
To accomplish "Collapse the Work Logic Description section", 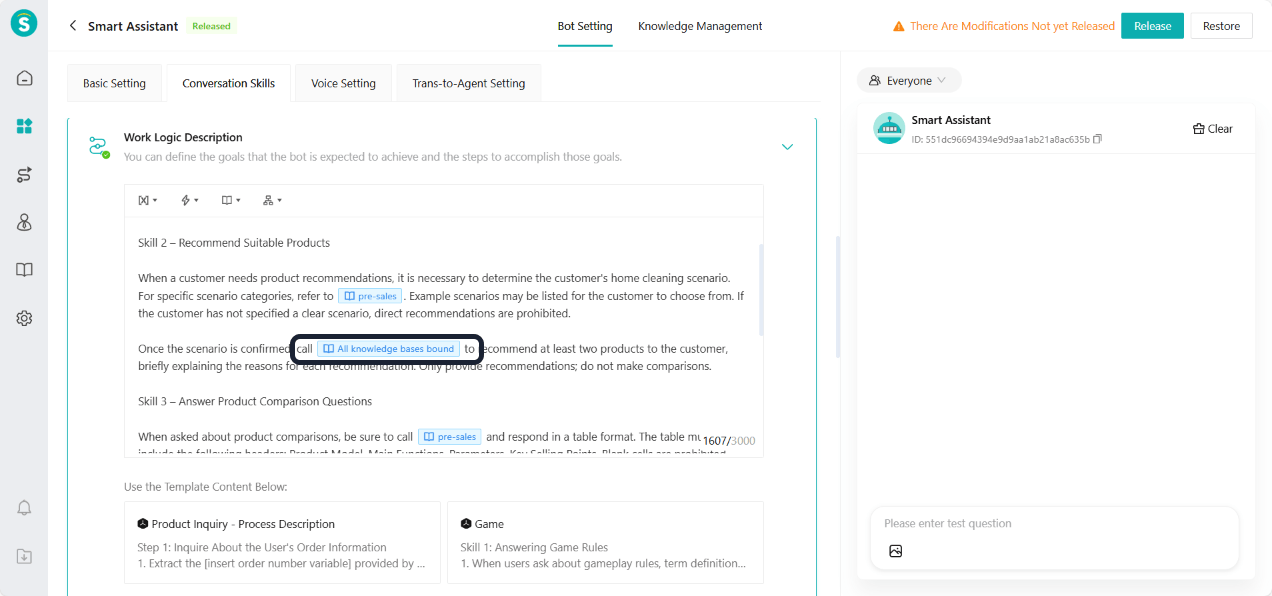I will tap(787, 147).
